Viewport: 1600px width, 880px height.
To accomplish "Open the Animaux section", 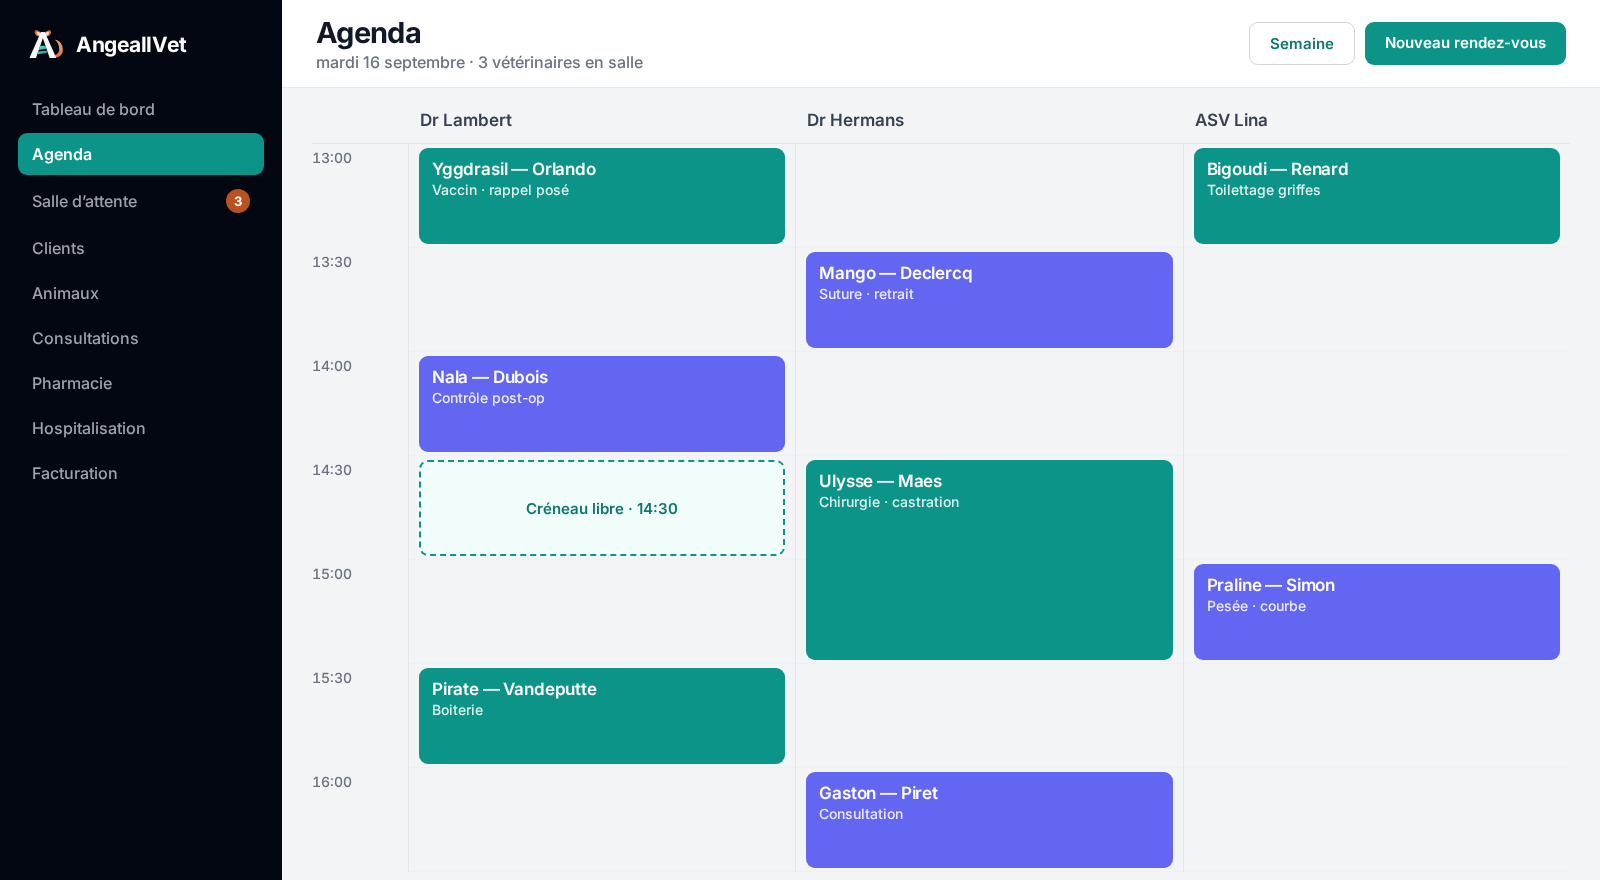I will tap(141, 293).
